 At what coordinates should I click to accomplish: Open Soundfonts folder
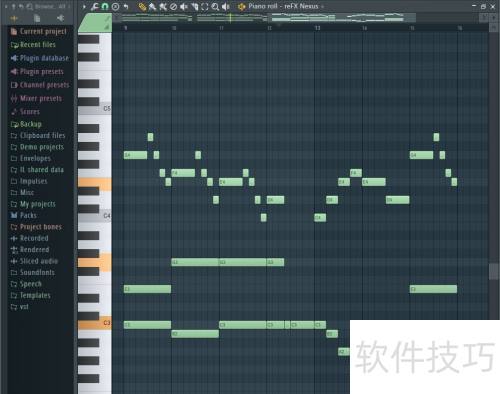pyautogui.click(x=33, y=273)
